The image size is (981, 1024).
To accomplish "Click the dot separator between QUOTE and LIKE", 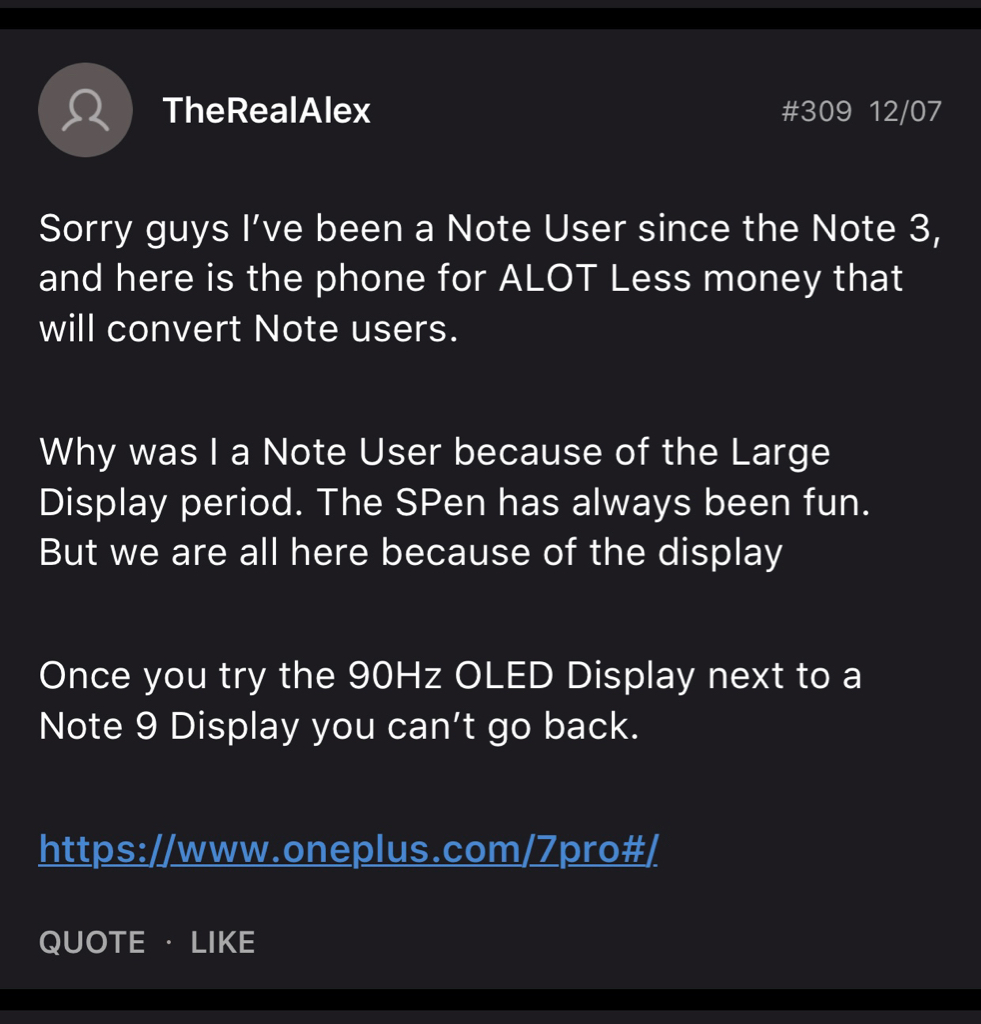I will (168, 942).
